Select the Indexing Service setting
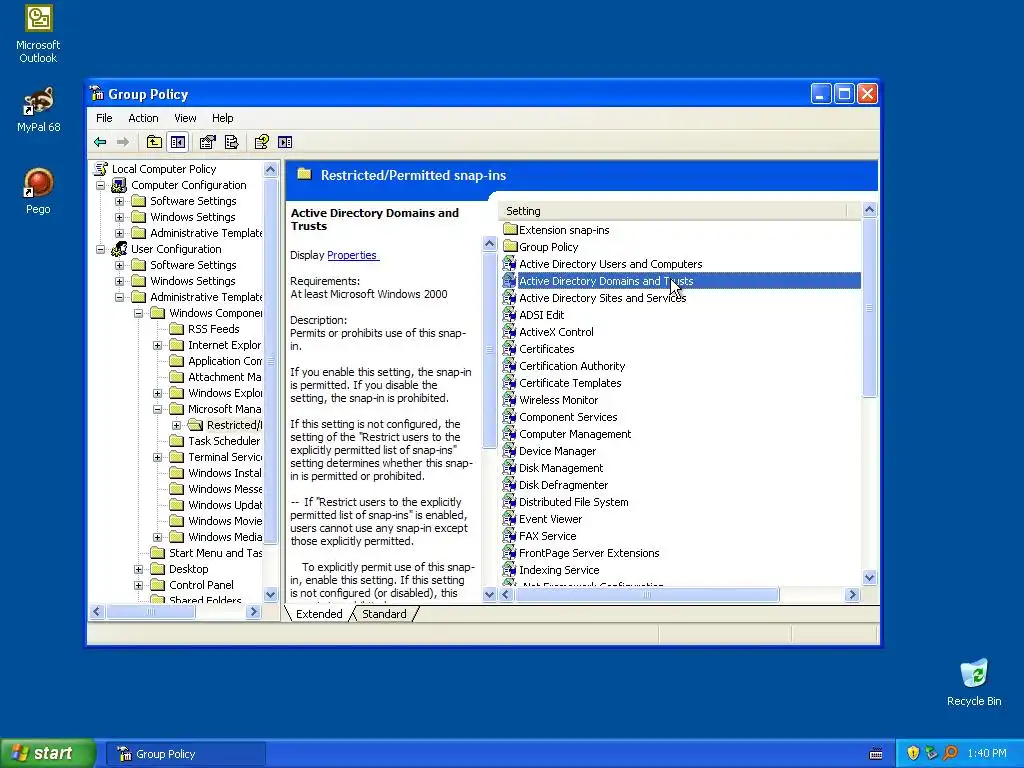 [559, 569]
